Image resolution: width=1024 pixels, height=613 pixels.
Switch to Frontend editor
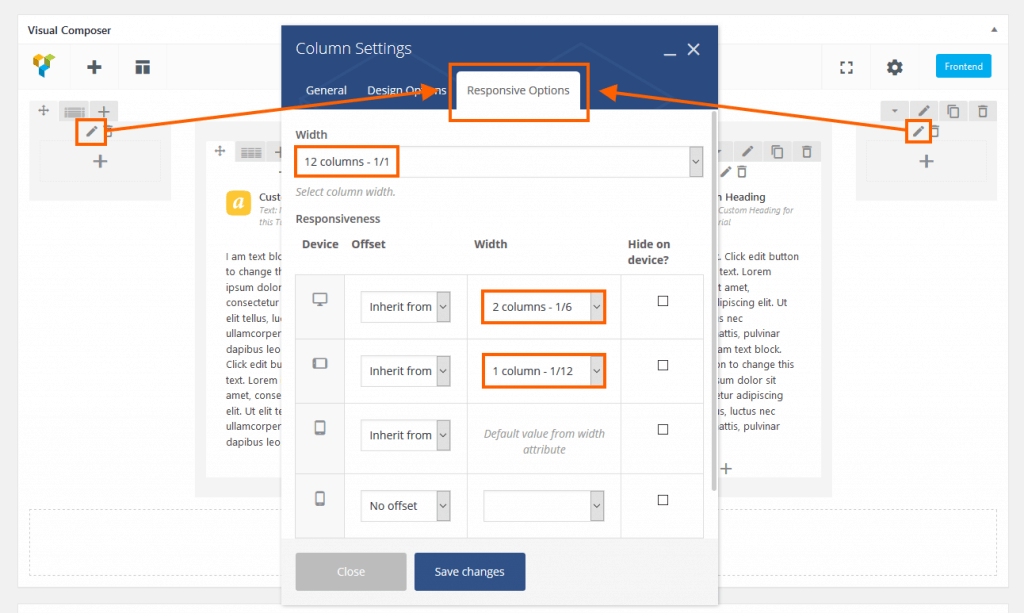point(963,66)
